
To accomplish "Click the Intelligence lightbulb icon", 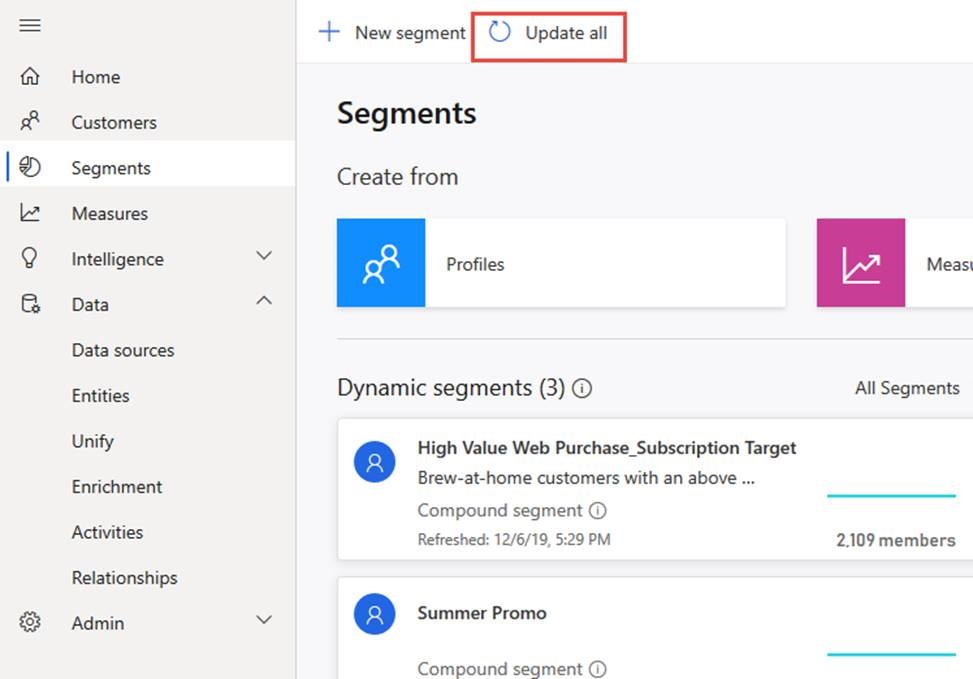I will (29, 258).
